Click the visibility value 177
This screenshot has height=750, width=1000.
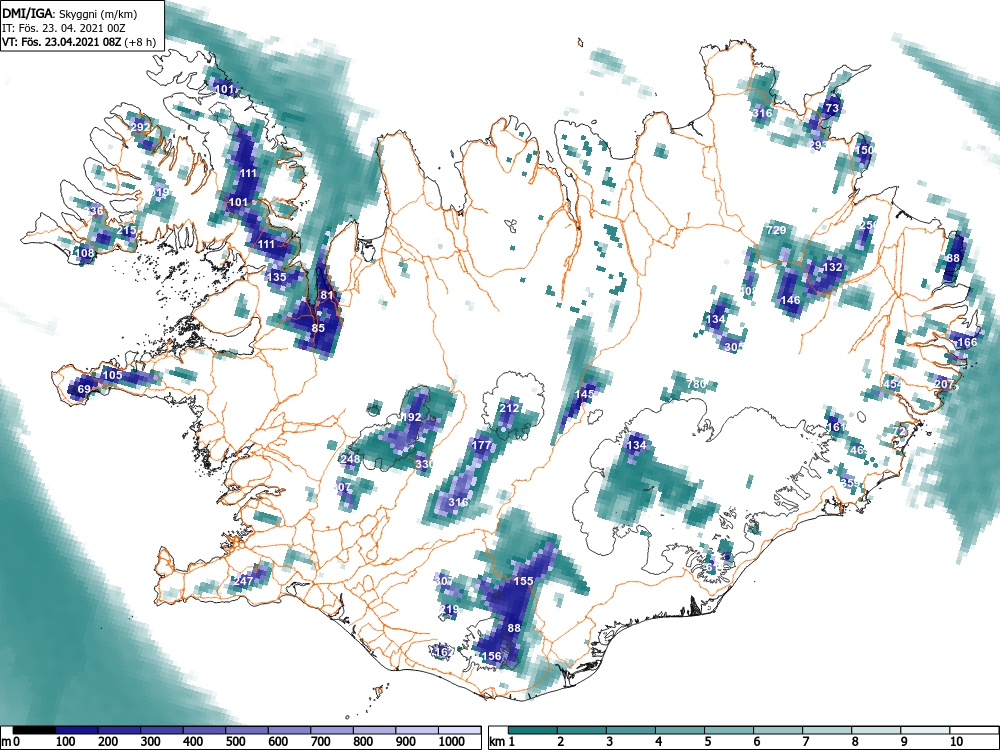point(482,445)
